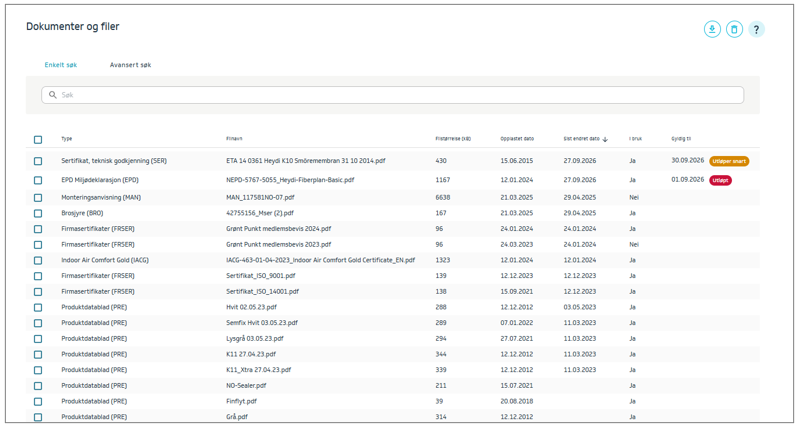Click the download icon button
Screen dimensions: 799x429
tap(712, 29)
